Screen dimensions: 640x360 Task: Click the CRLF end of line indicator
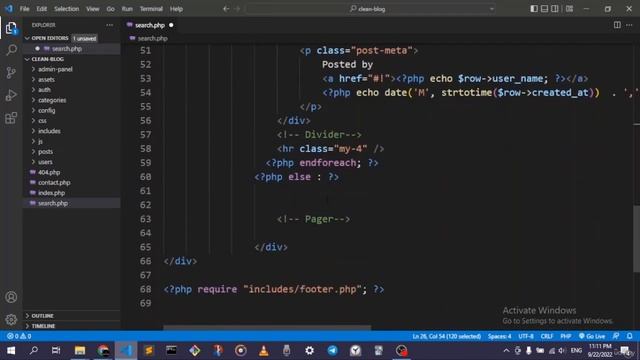click(547, 336)
